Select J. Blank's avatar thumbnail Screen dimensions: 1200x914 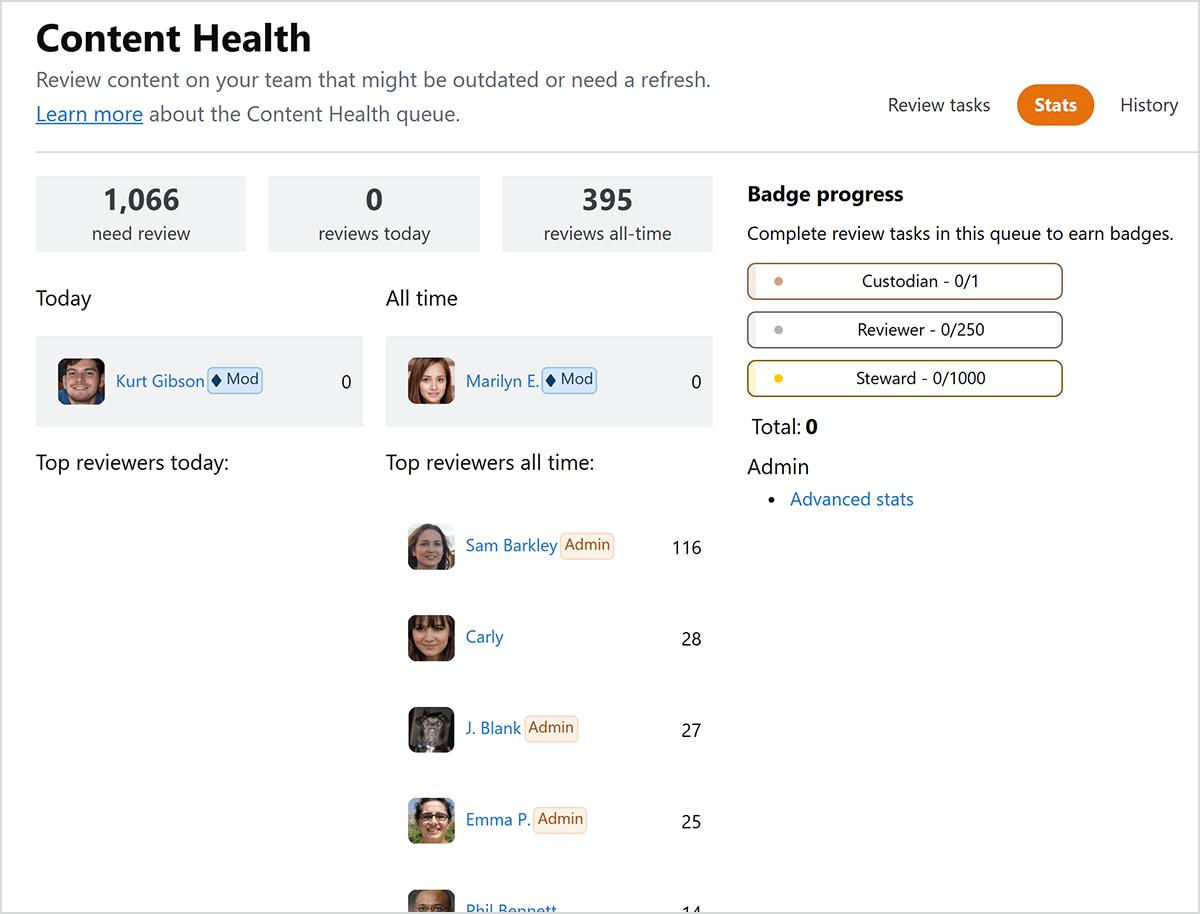[x=431, y=730]
